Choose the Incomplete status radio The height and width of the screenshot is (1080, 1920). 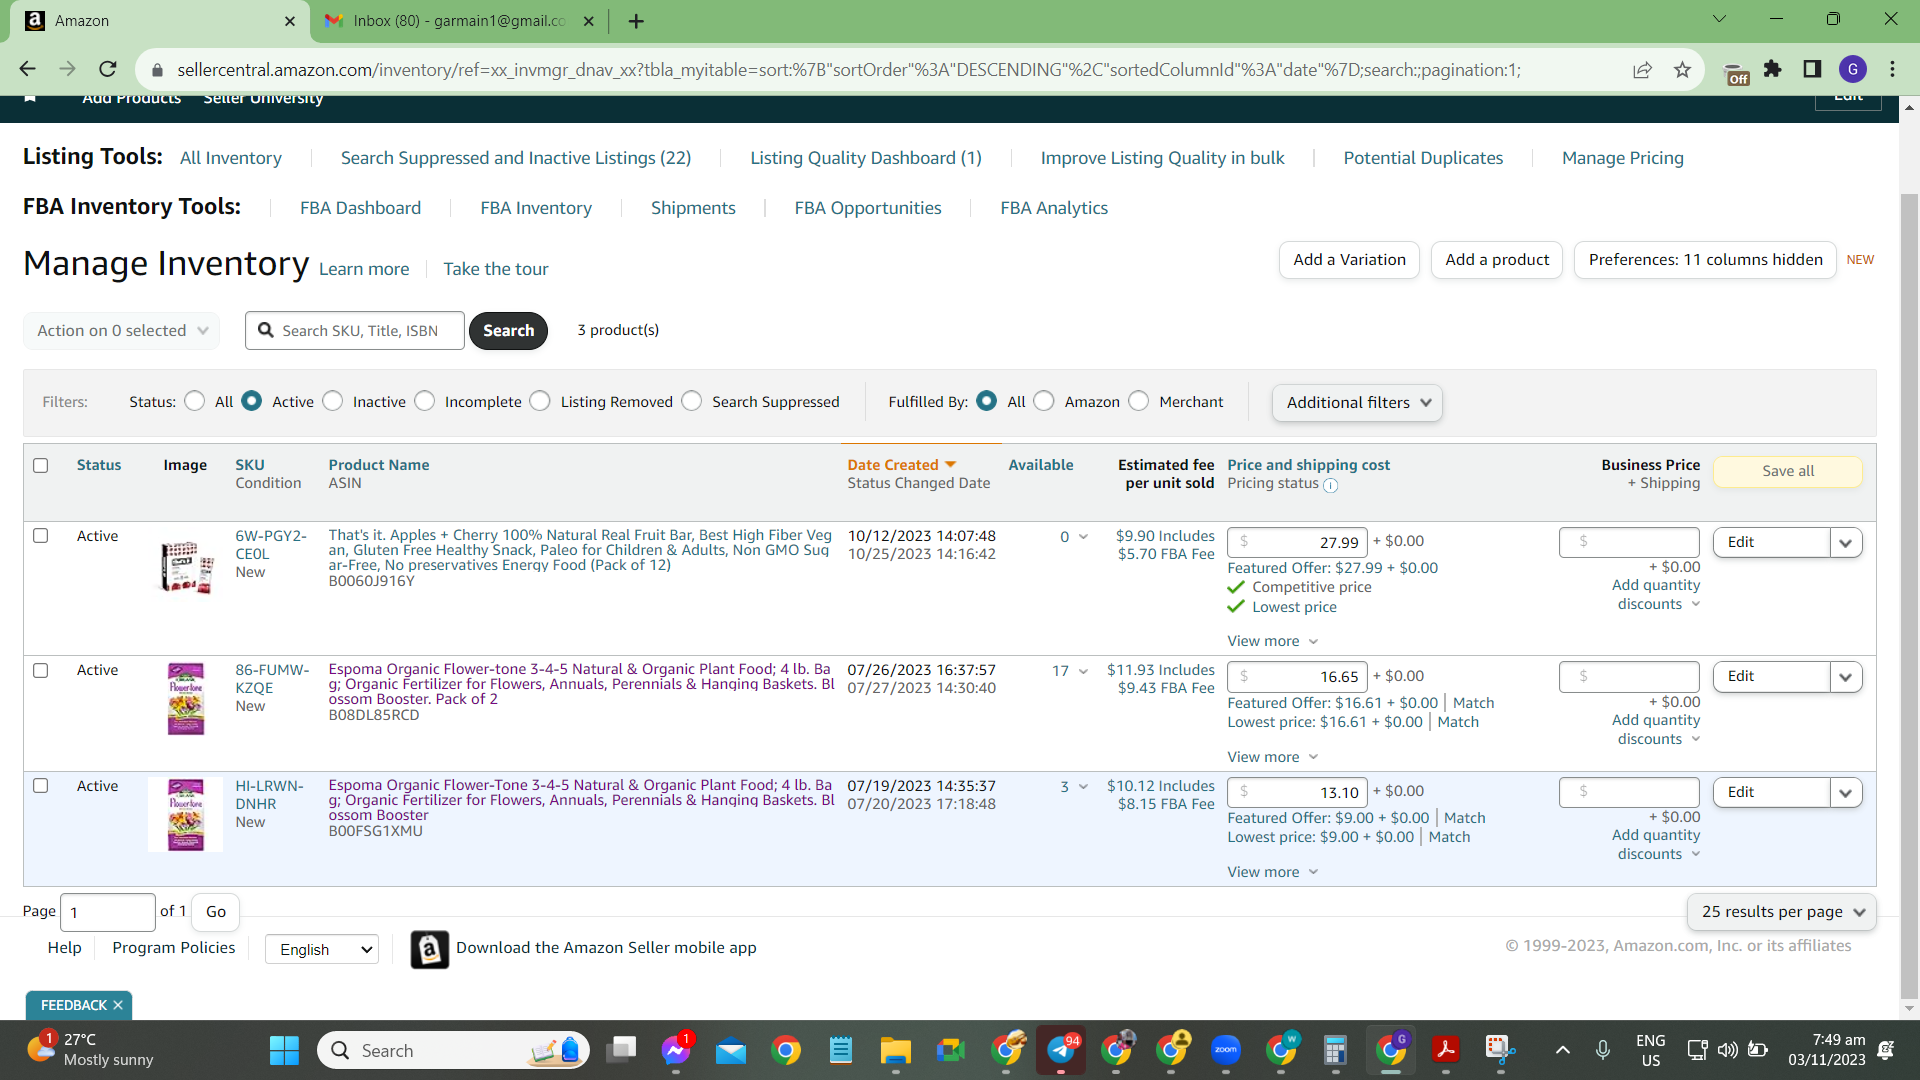pyautogui.click(x=425, y=401)
